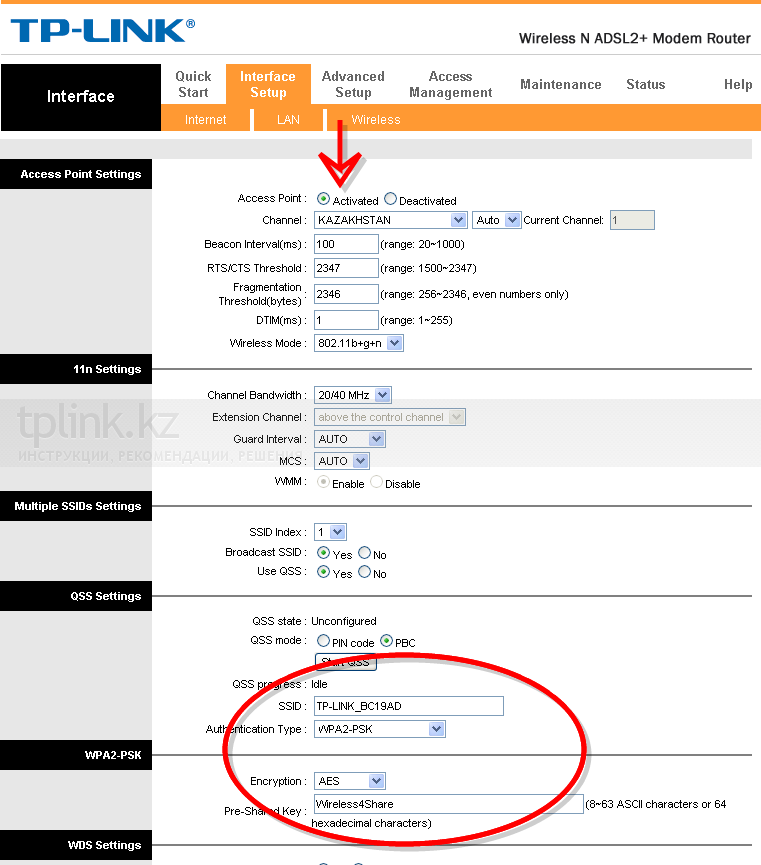Choose Yes for Use QSS
The height and width of the screenshot is (865, 761).
[323, 572]
